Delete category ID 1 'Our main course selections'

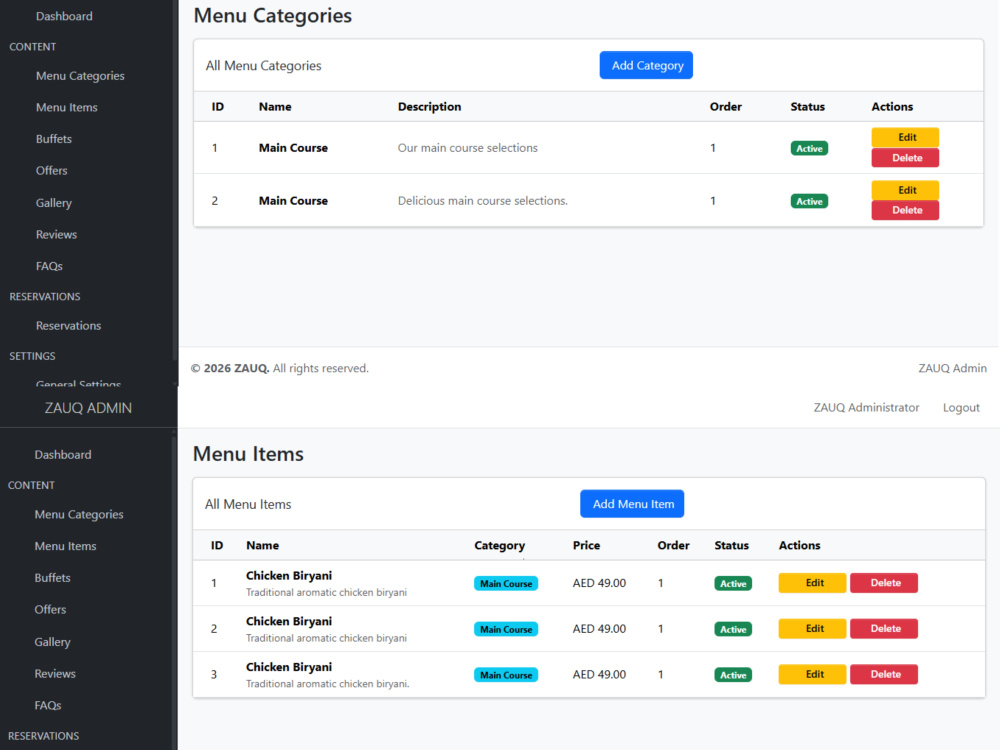pyautogui.click(x=905, y=158)
